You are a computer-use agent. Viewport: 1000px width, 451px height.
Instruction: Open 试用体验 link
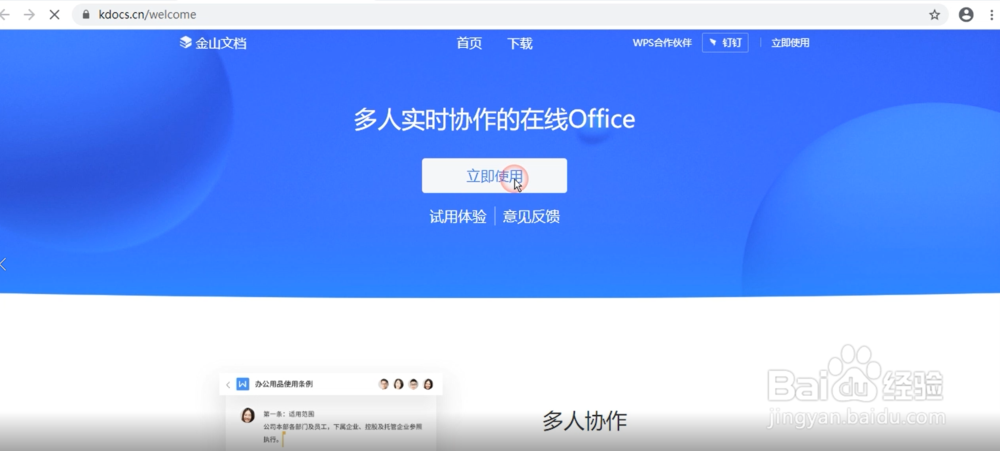click(x=458, y=216)
